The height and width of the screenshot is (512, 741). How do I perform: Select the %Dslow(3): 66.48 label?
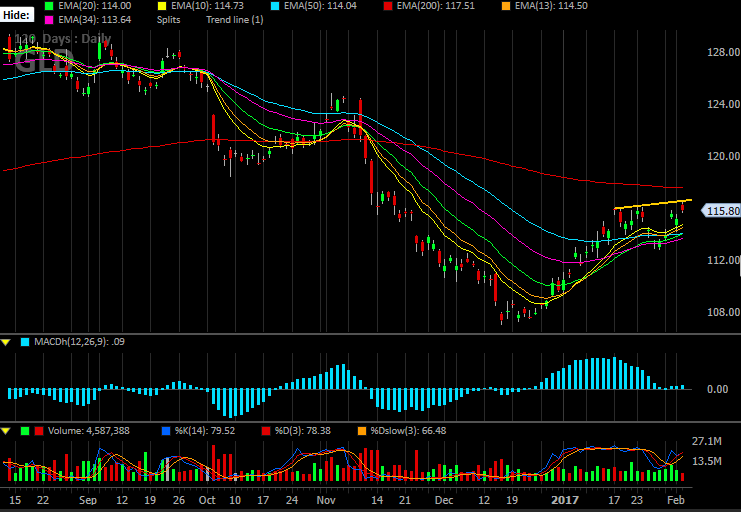point(408,431)
